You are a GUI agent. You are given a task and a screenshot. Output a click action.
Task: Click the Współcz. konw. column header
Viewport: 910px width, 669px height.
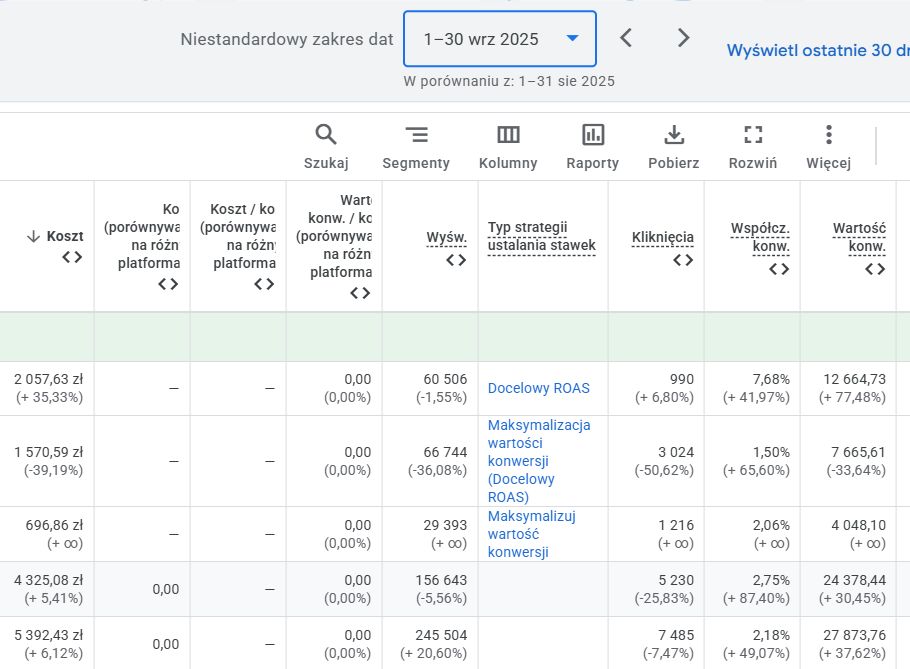pyautogui.click(x=760, y=237)
